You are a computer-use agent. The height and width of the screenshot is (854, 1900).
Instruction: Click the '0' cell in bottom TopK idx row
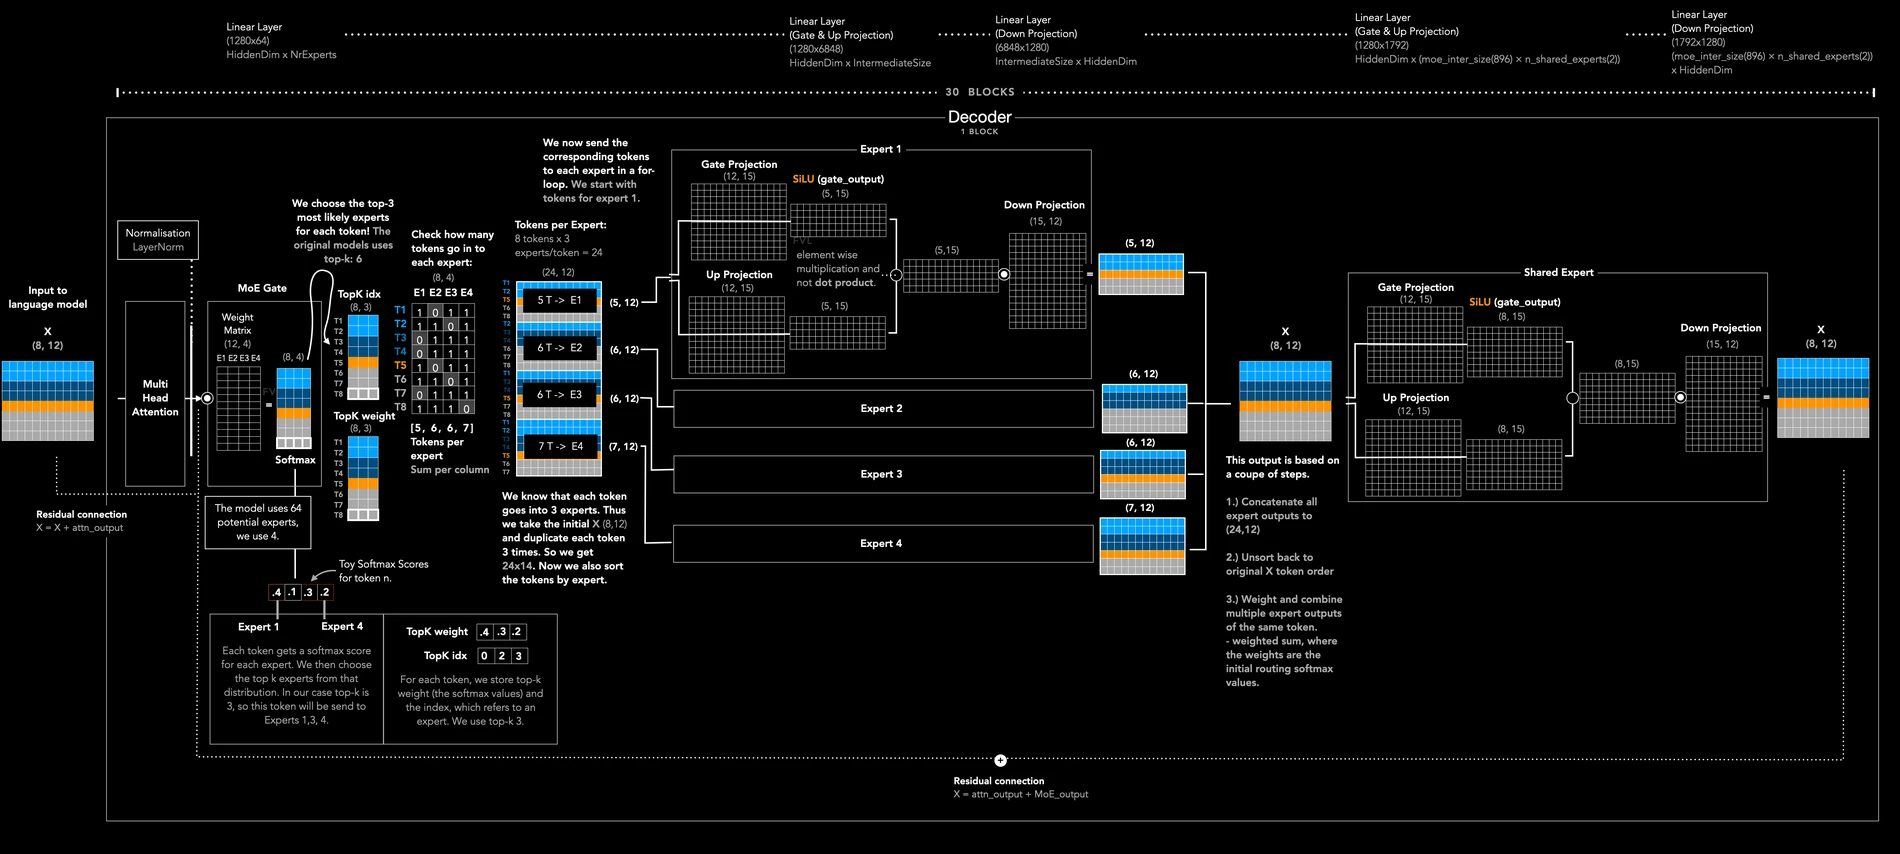pos(485,656)
